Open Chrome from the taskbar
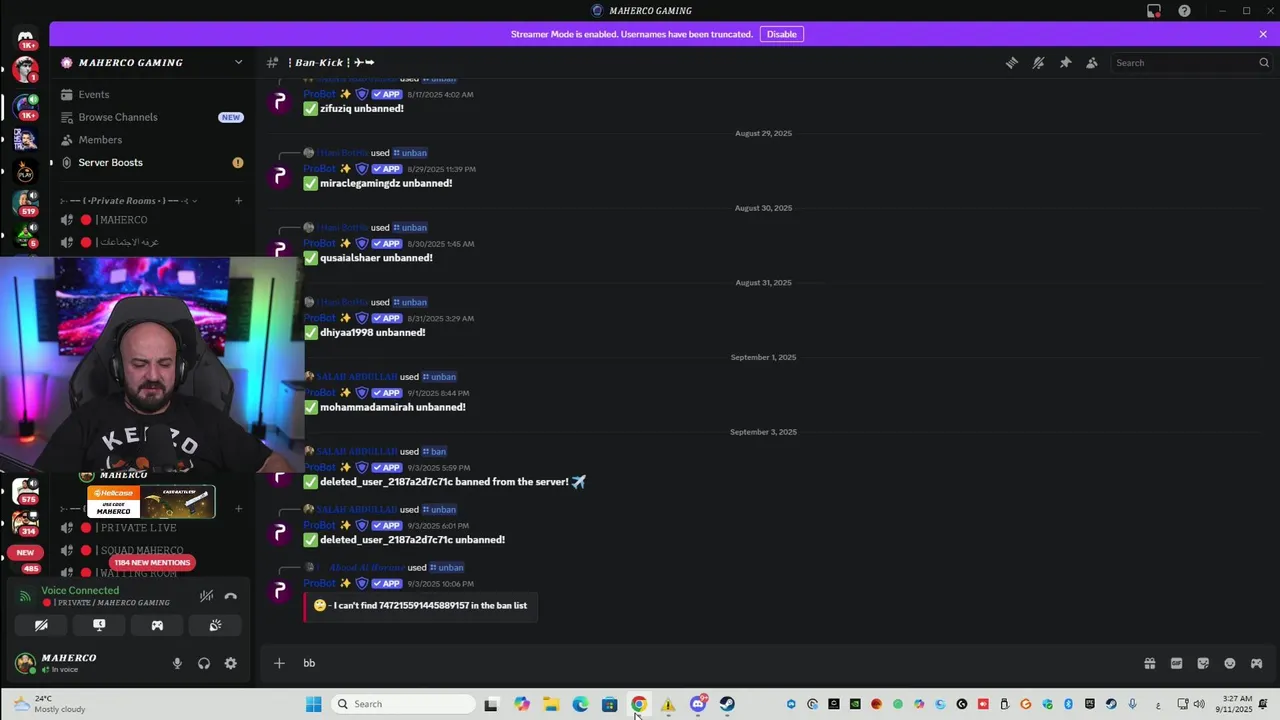The height and width of the screenshot is (720, 1280). pyautogui.click(x=638, y=704)
